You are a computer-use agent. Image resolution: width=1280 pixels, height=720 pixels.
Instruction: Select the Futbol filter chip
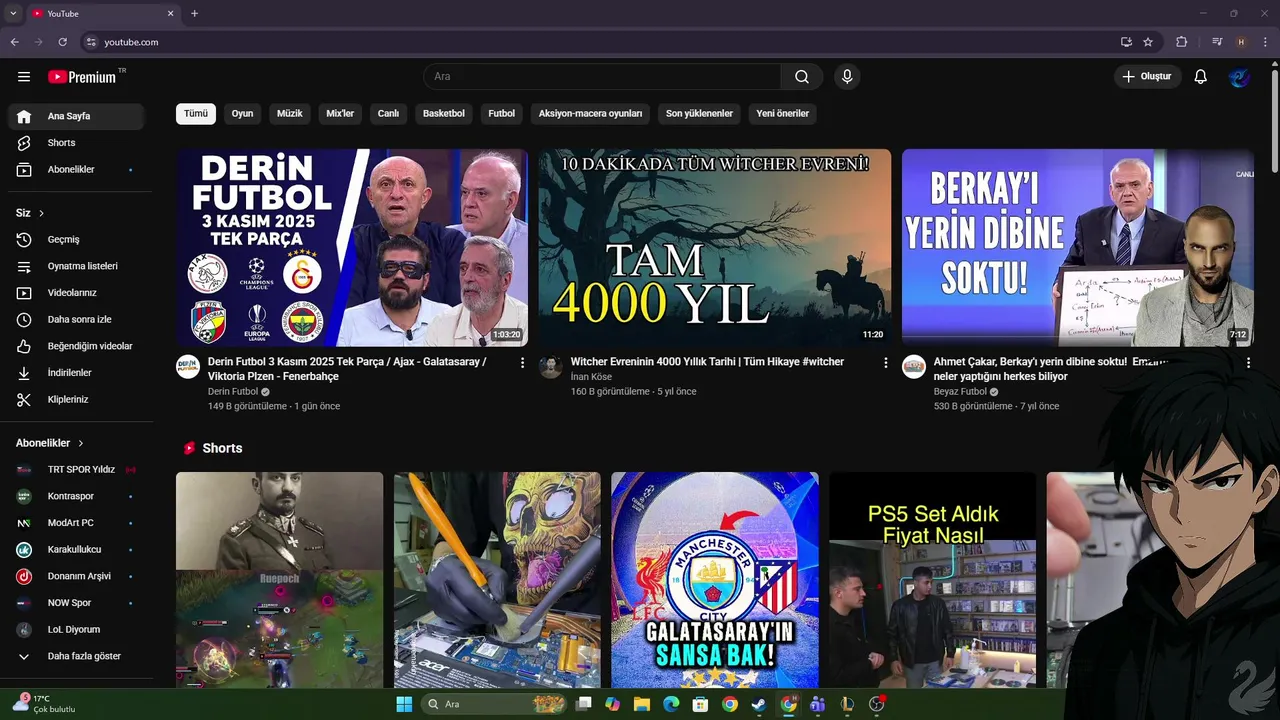(502, 113)
